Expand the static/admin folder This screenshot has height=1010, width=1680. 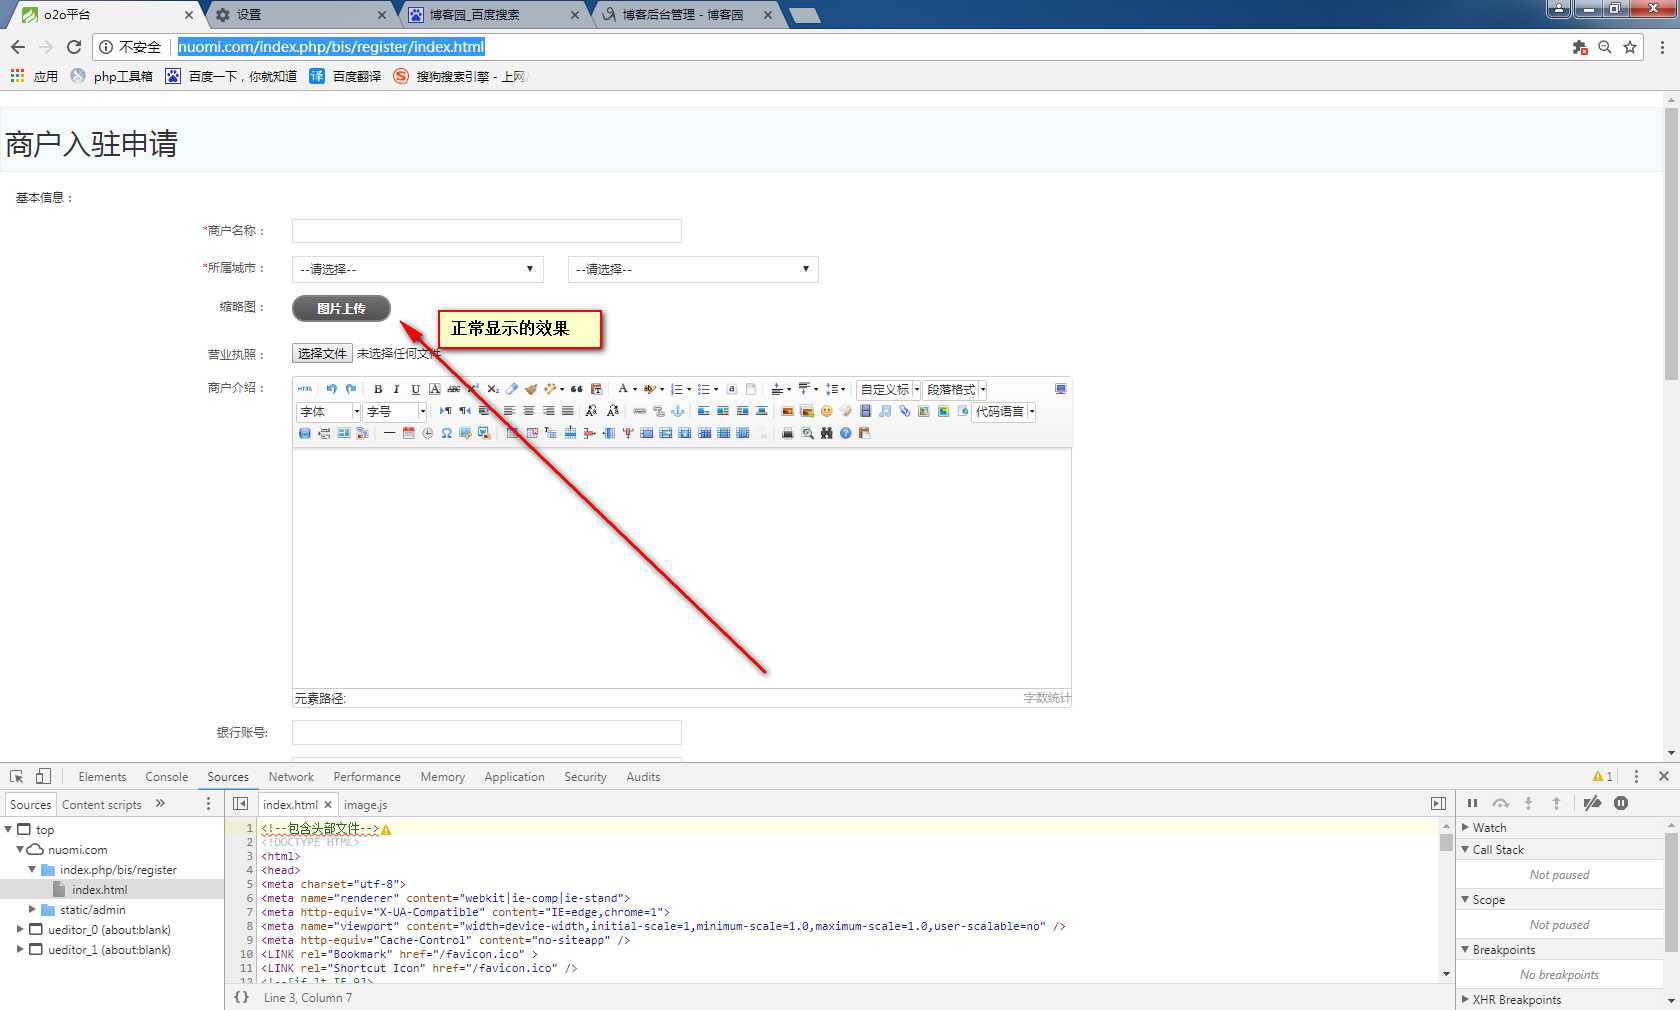[32, 910]
